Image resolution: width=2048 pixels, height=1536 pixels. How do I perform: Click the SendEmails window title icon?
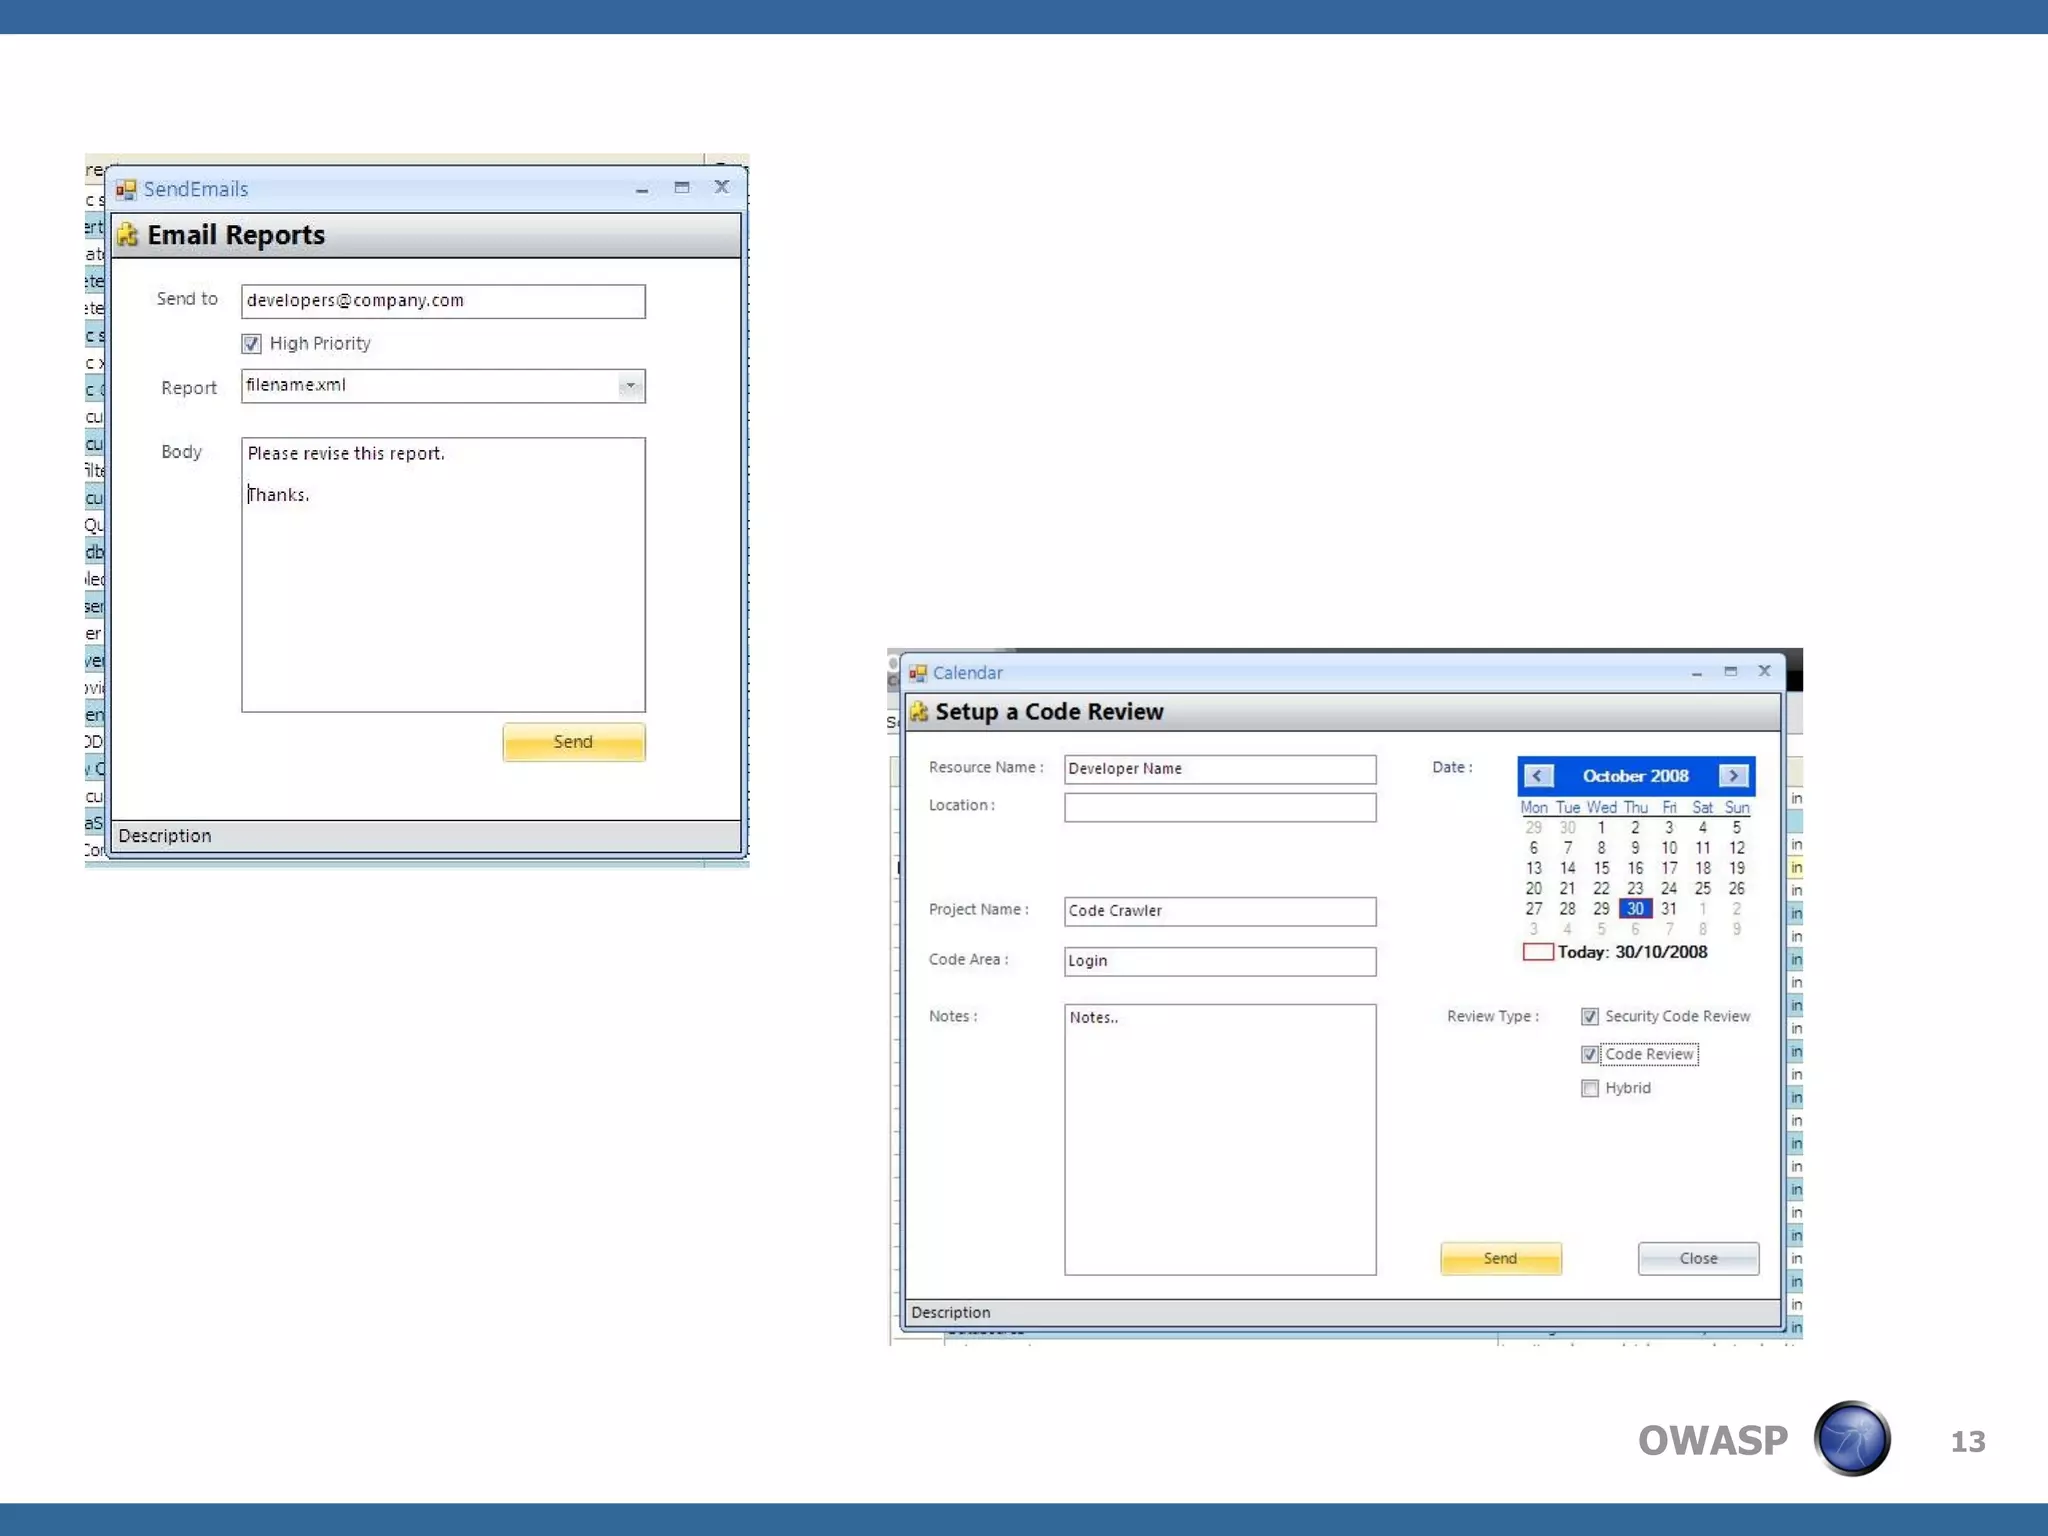[x=126, y=189]
